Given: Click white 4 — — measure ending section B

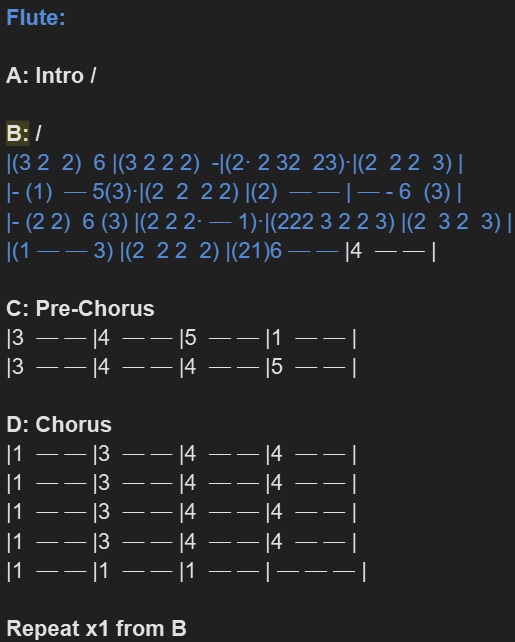Looking at the screenshot, I should point(388,251).
